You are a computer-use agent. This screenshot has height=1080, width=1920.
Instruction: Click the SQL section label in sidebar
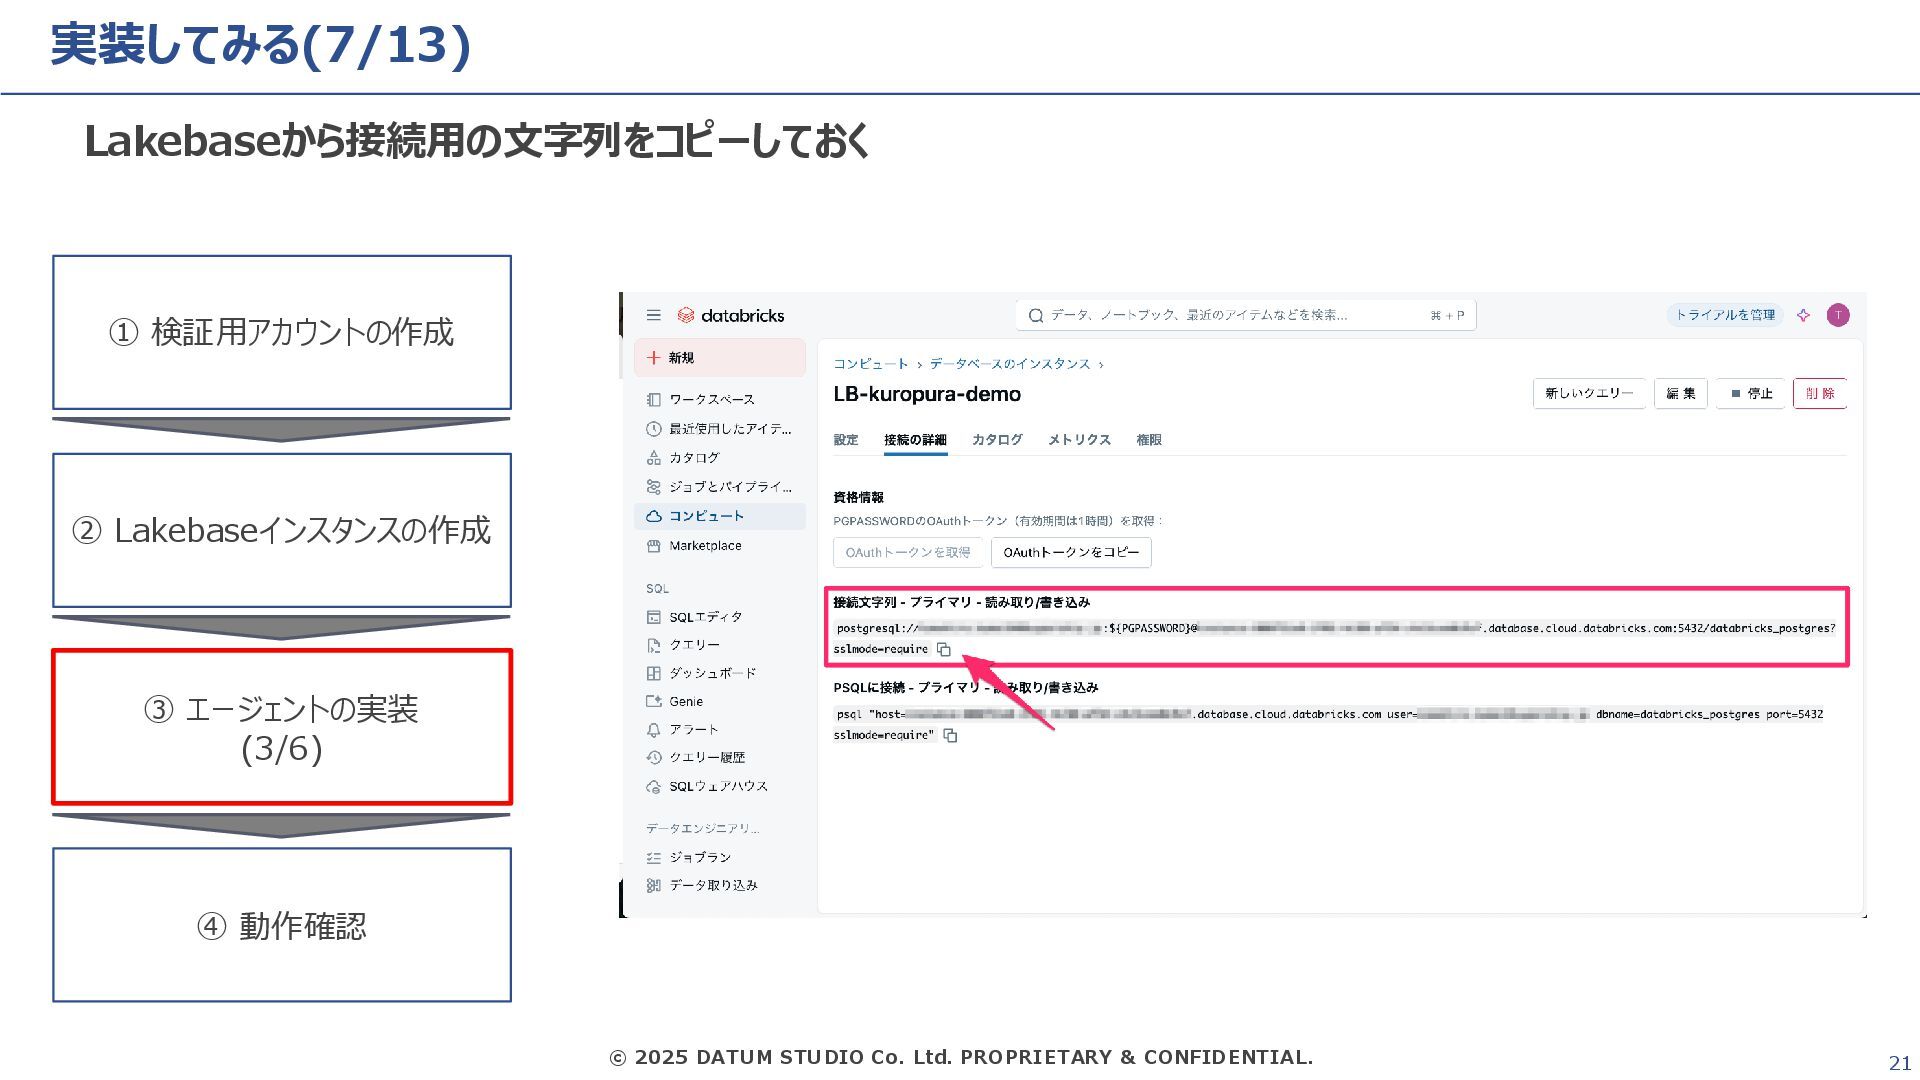657,589
